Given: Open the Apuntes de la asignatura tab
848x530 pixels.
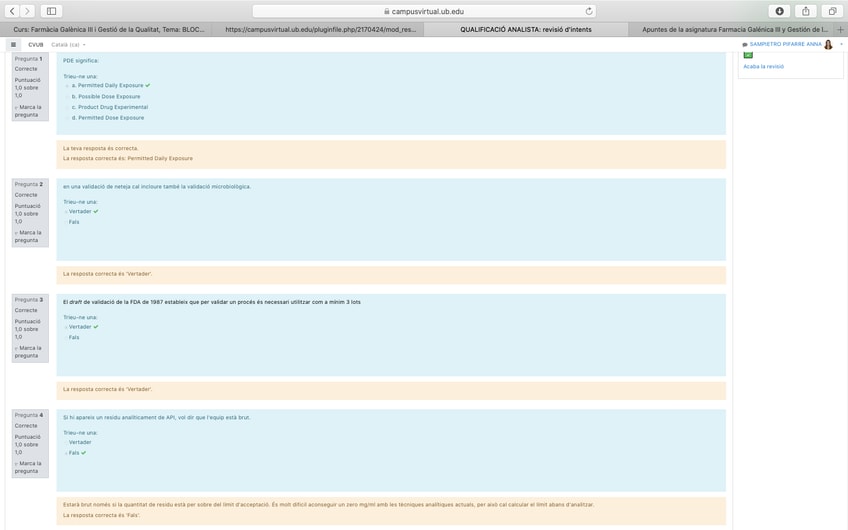Looking at the screenshot, I should (734, 29).
